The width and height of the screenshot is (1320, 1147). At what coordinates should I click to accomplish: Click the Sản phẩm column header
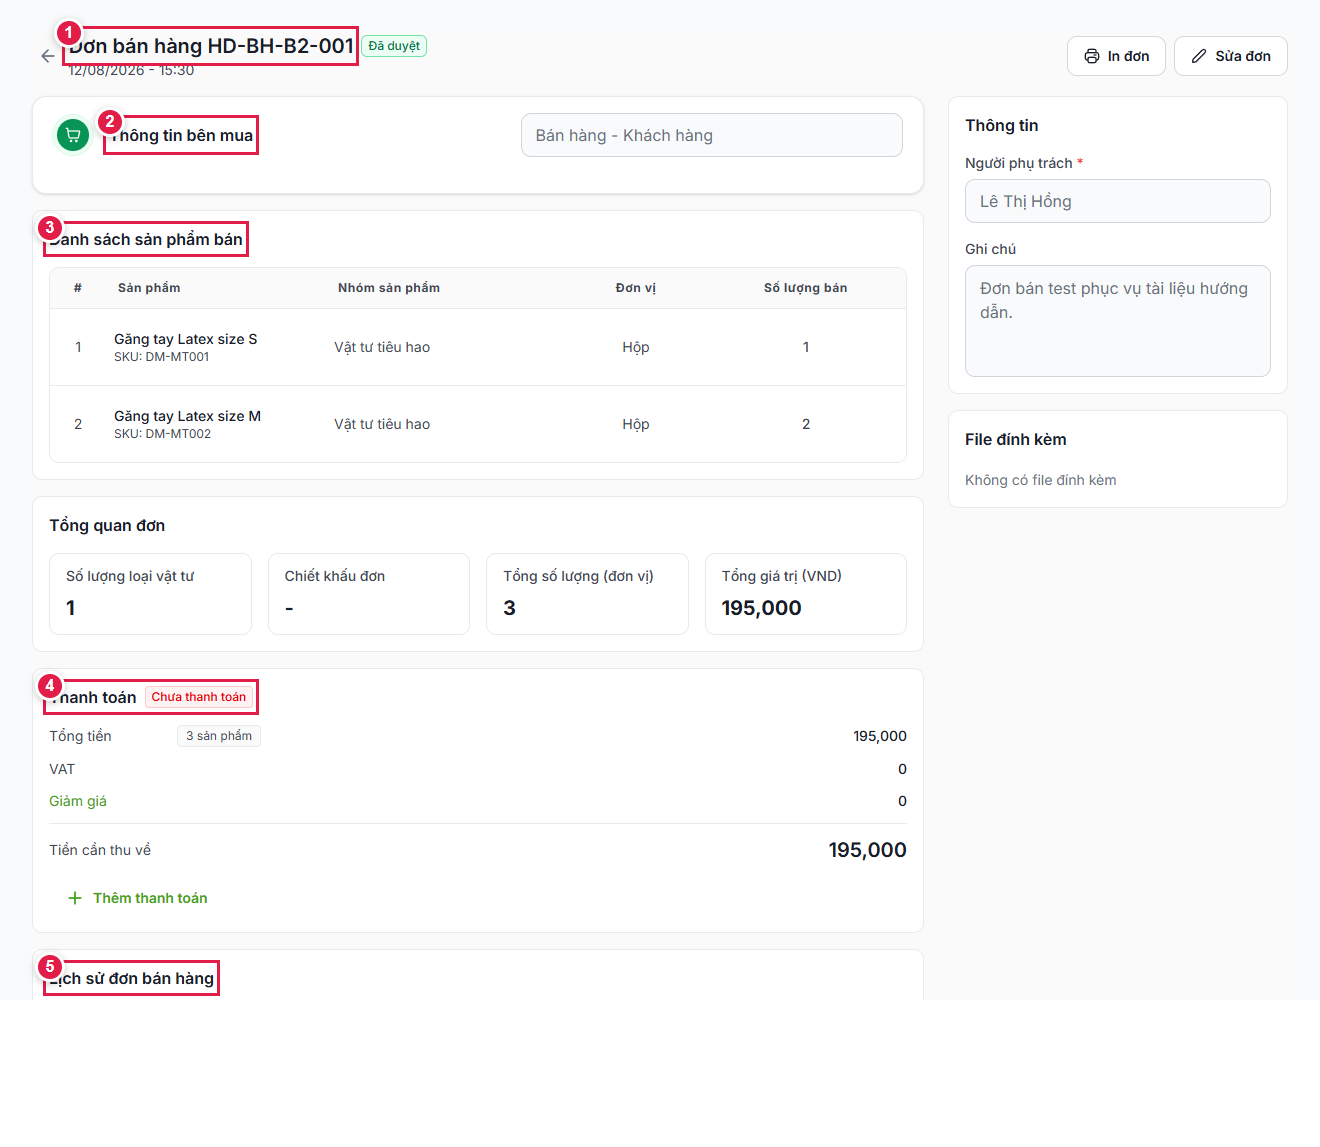[x=149, y=288]
